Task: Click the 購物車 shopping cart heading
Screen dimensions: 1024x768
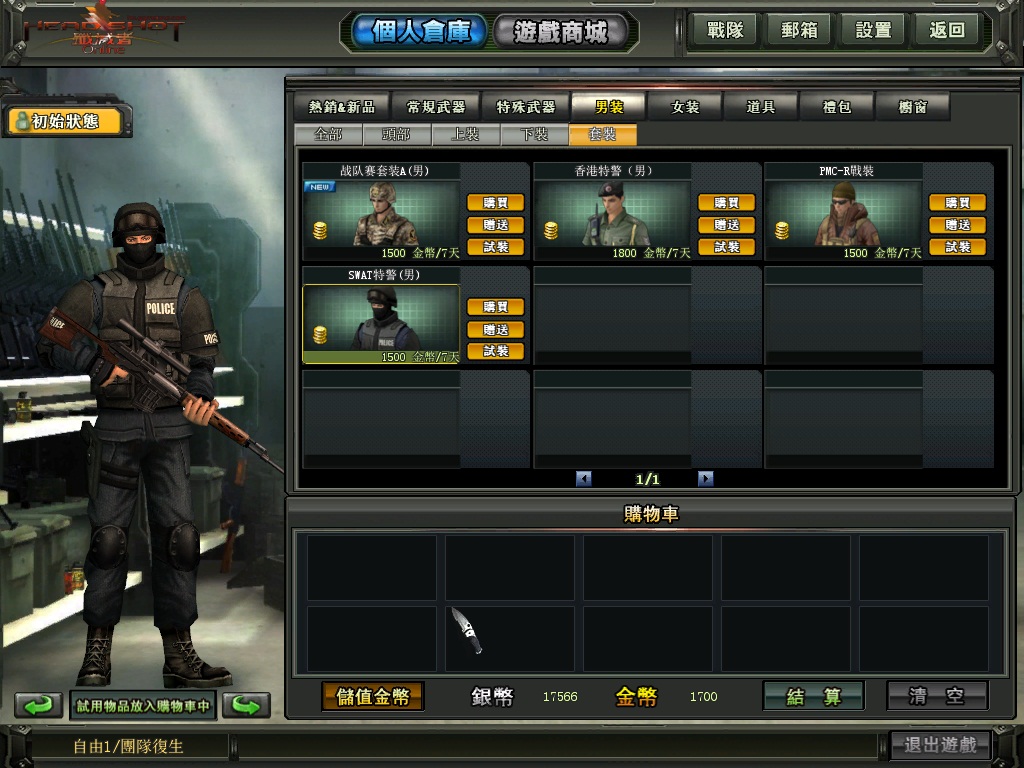Action: tap(651, 514)
